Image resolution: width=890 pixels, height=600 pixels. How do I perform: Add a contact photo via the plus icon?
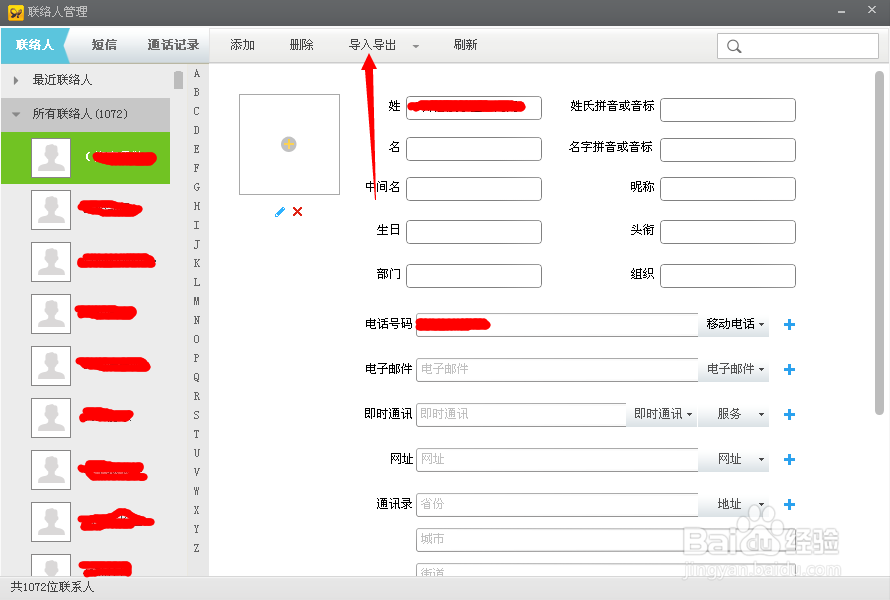pos(288,144)
